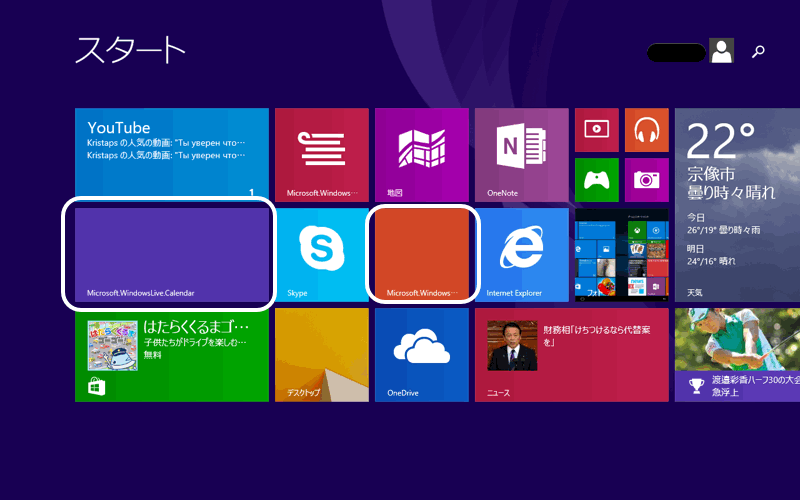The height and width of the screenshot is (500, 800).
Task: Open the green Xbox controller Games tile
Action: pos(596,180)
